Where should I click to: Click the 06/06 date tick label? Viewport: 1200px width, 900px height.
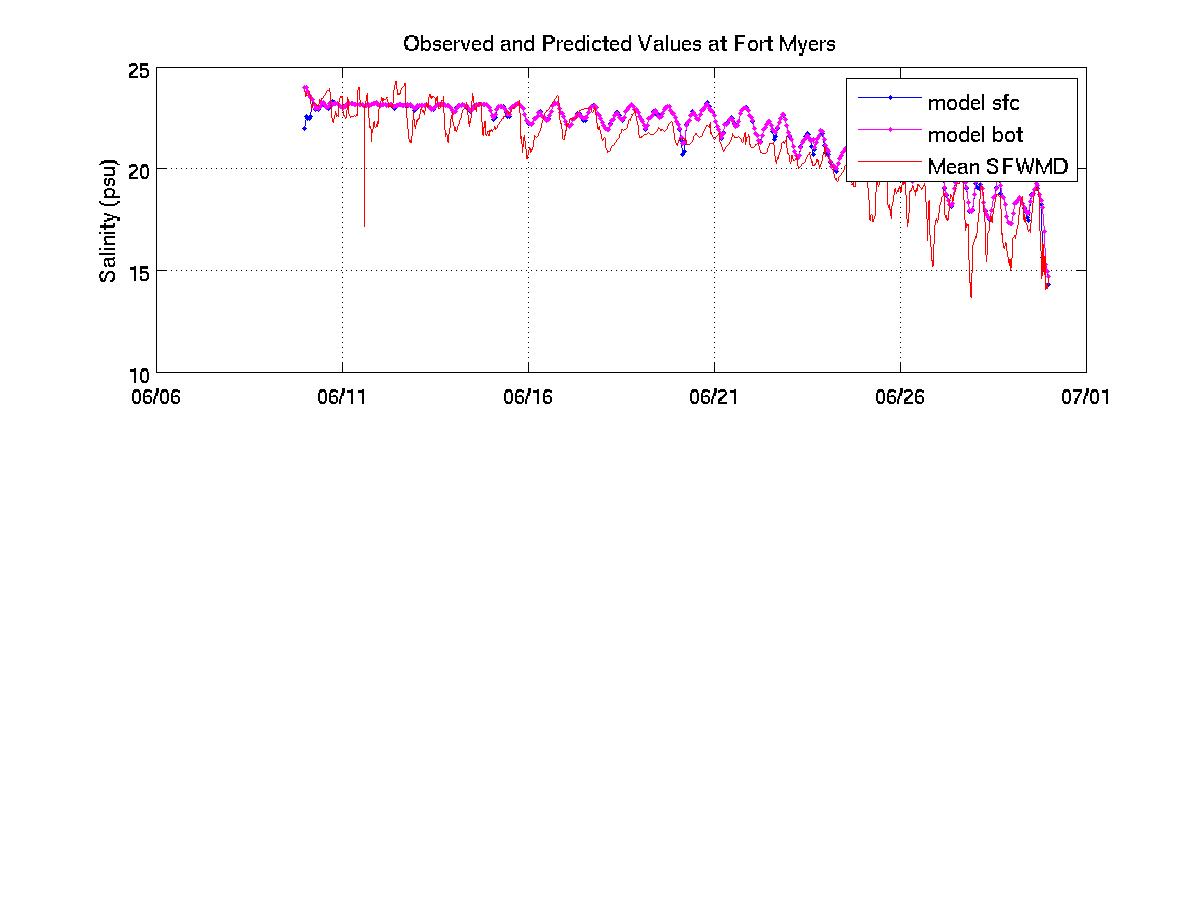[x=156, y=396]
